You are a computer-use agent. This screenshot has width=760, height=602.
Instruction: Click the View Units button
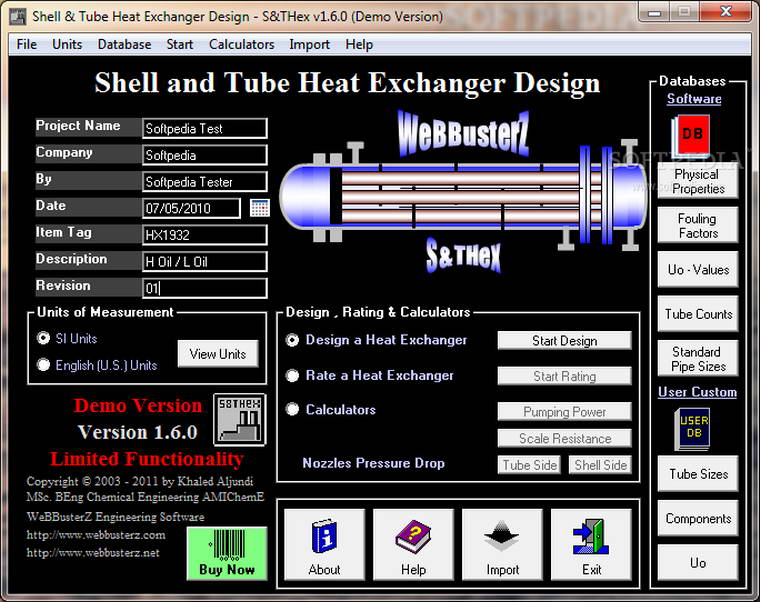coord(218,354)
